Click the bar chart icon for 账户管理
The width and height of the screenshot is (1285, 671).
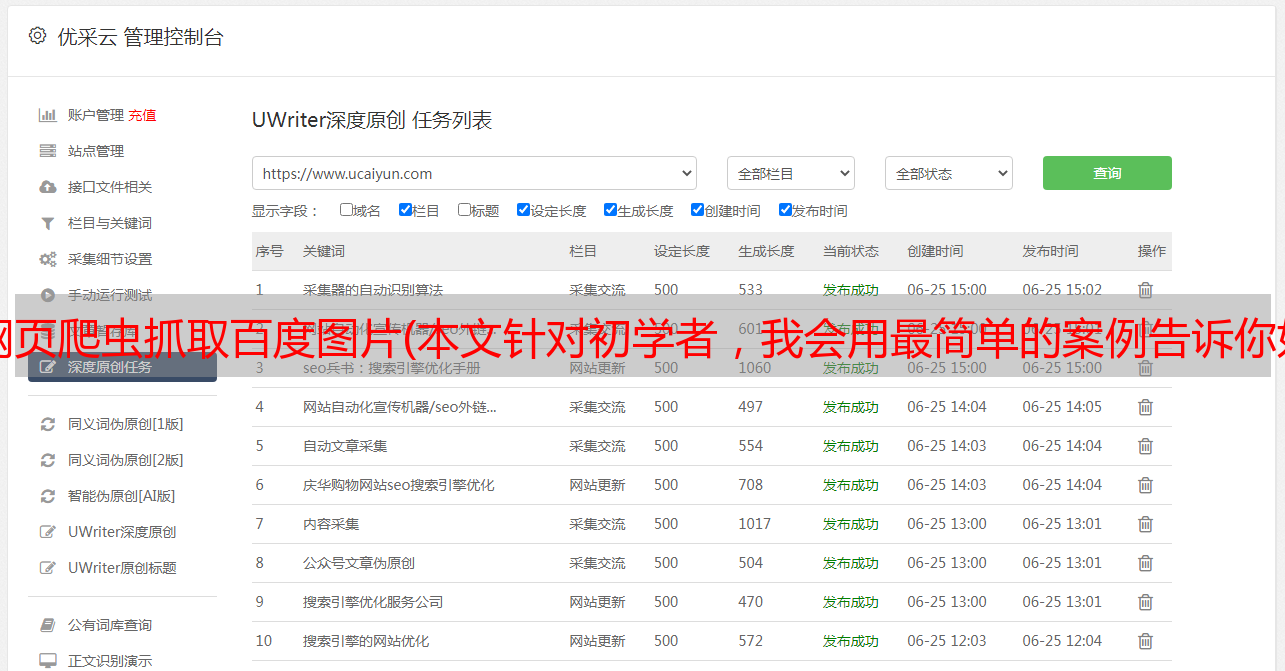point(47,115)
